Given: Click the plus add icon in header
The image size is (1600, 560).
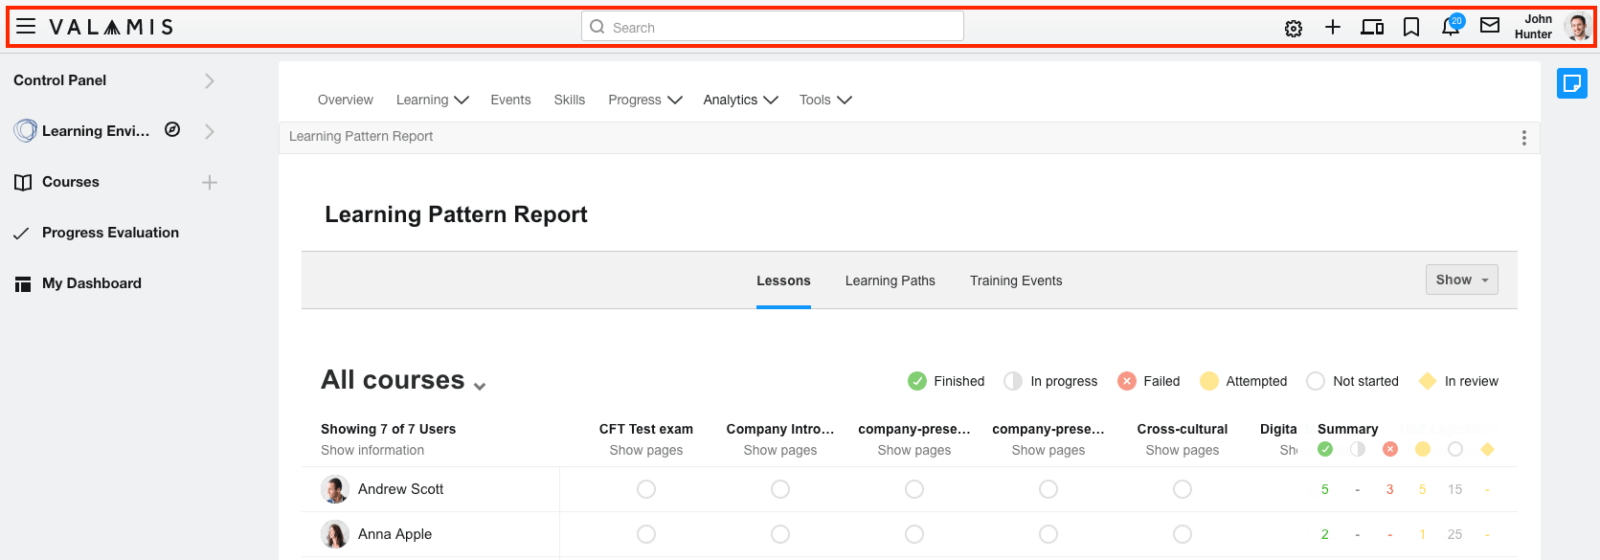Looking at the screenshot, I should [1332, 27].
